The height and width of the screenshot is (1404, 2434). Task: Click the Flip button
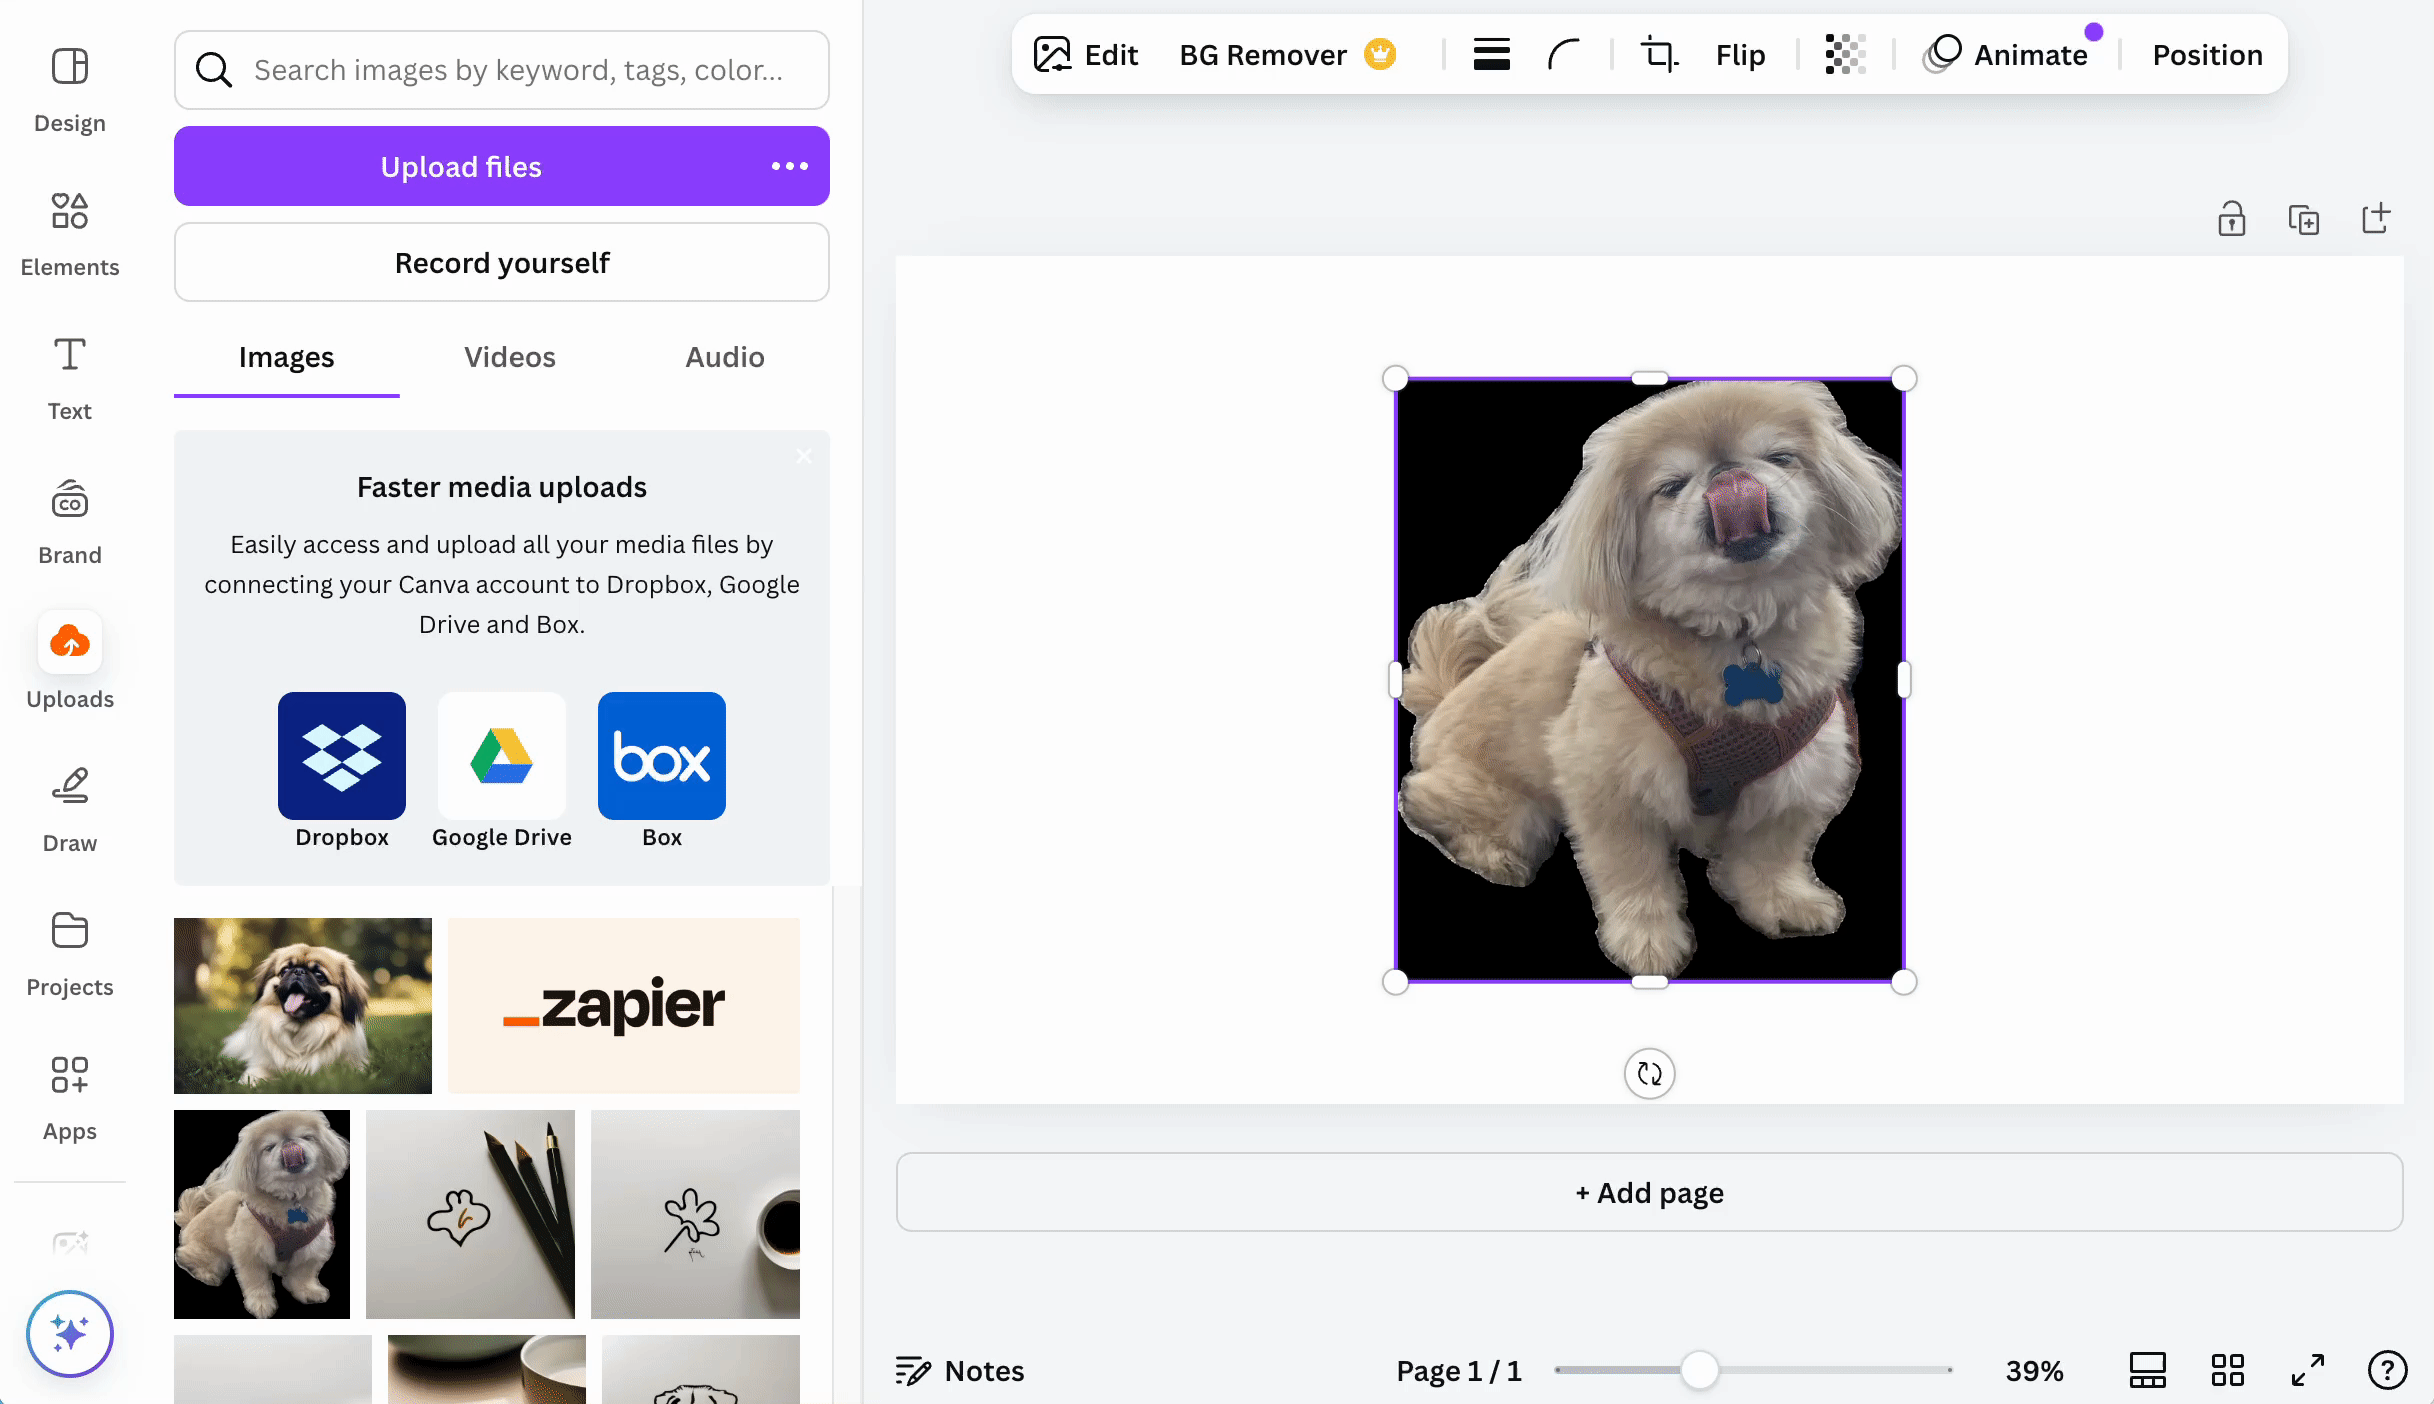pos(1740,54)
